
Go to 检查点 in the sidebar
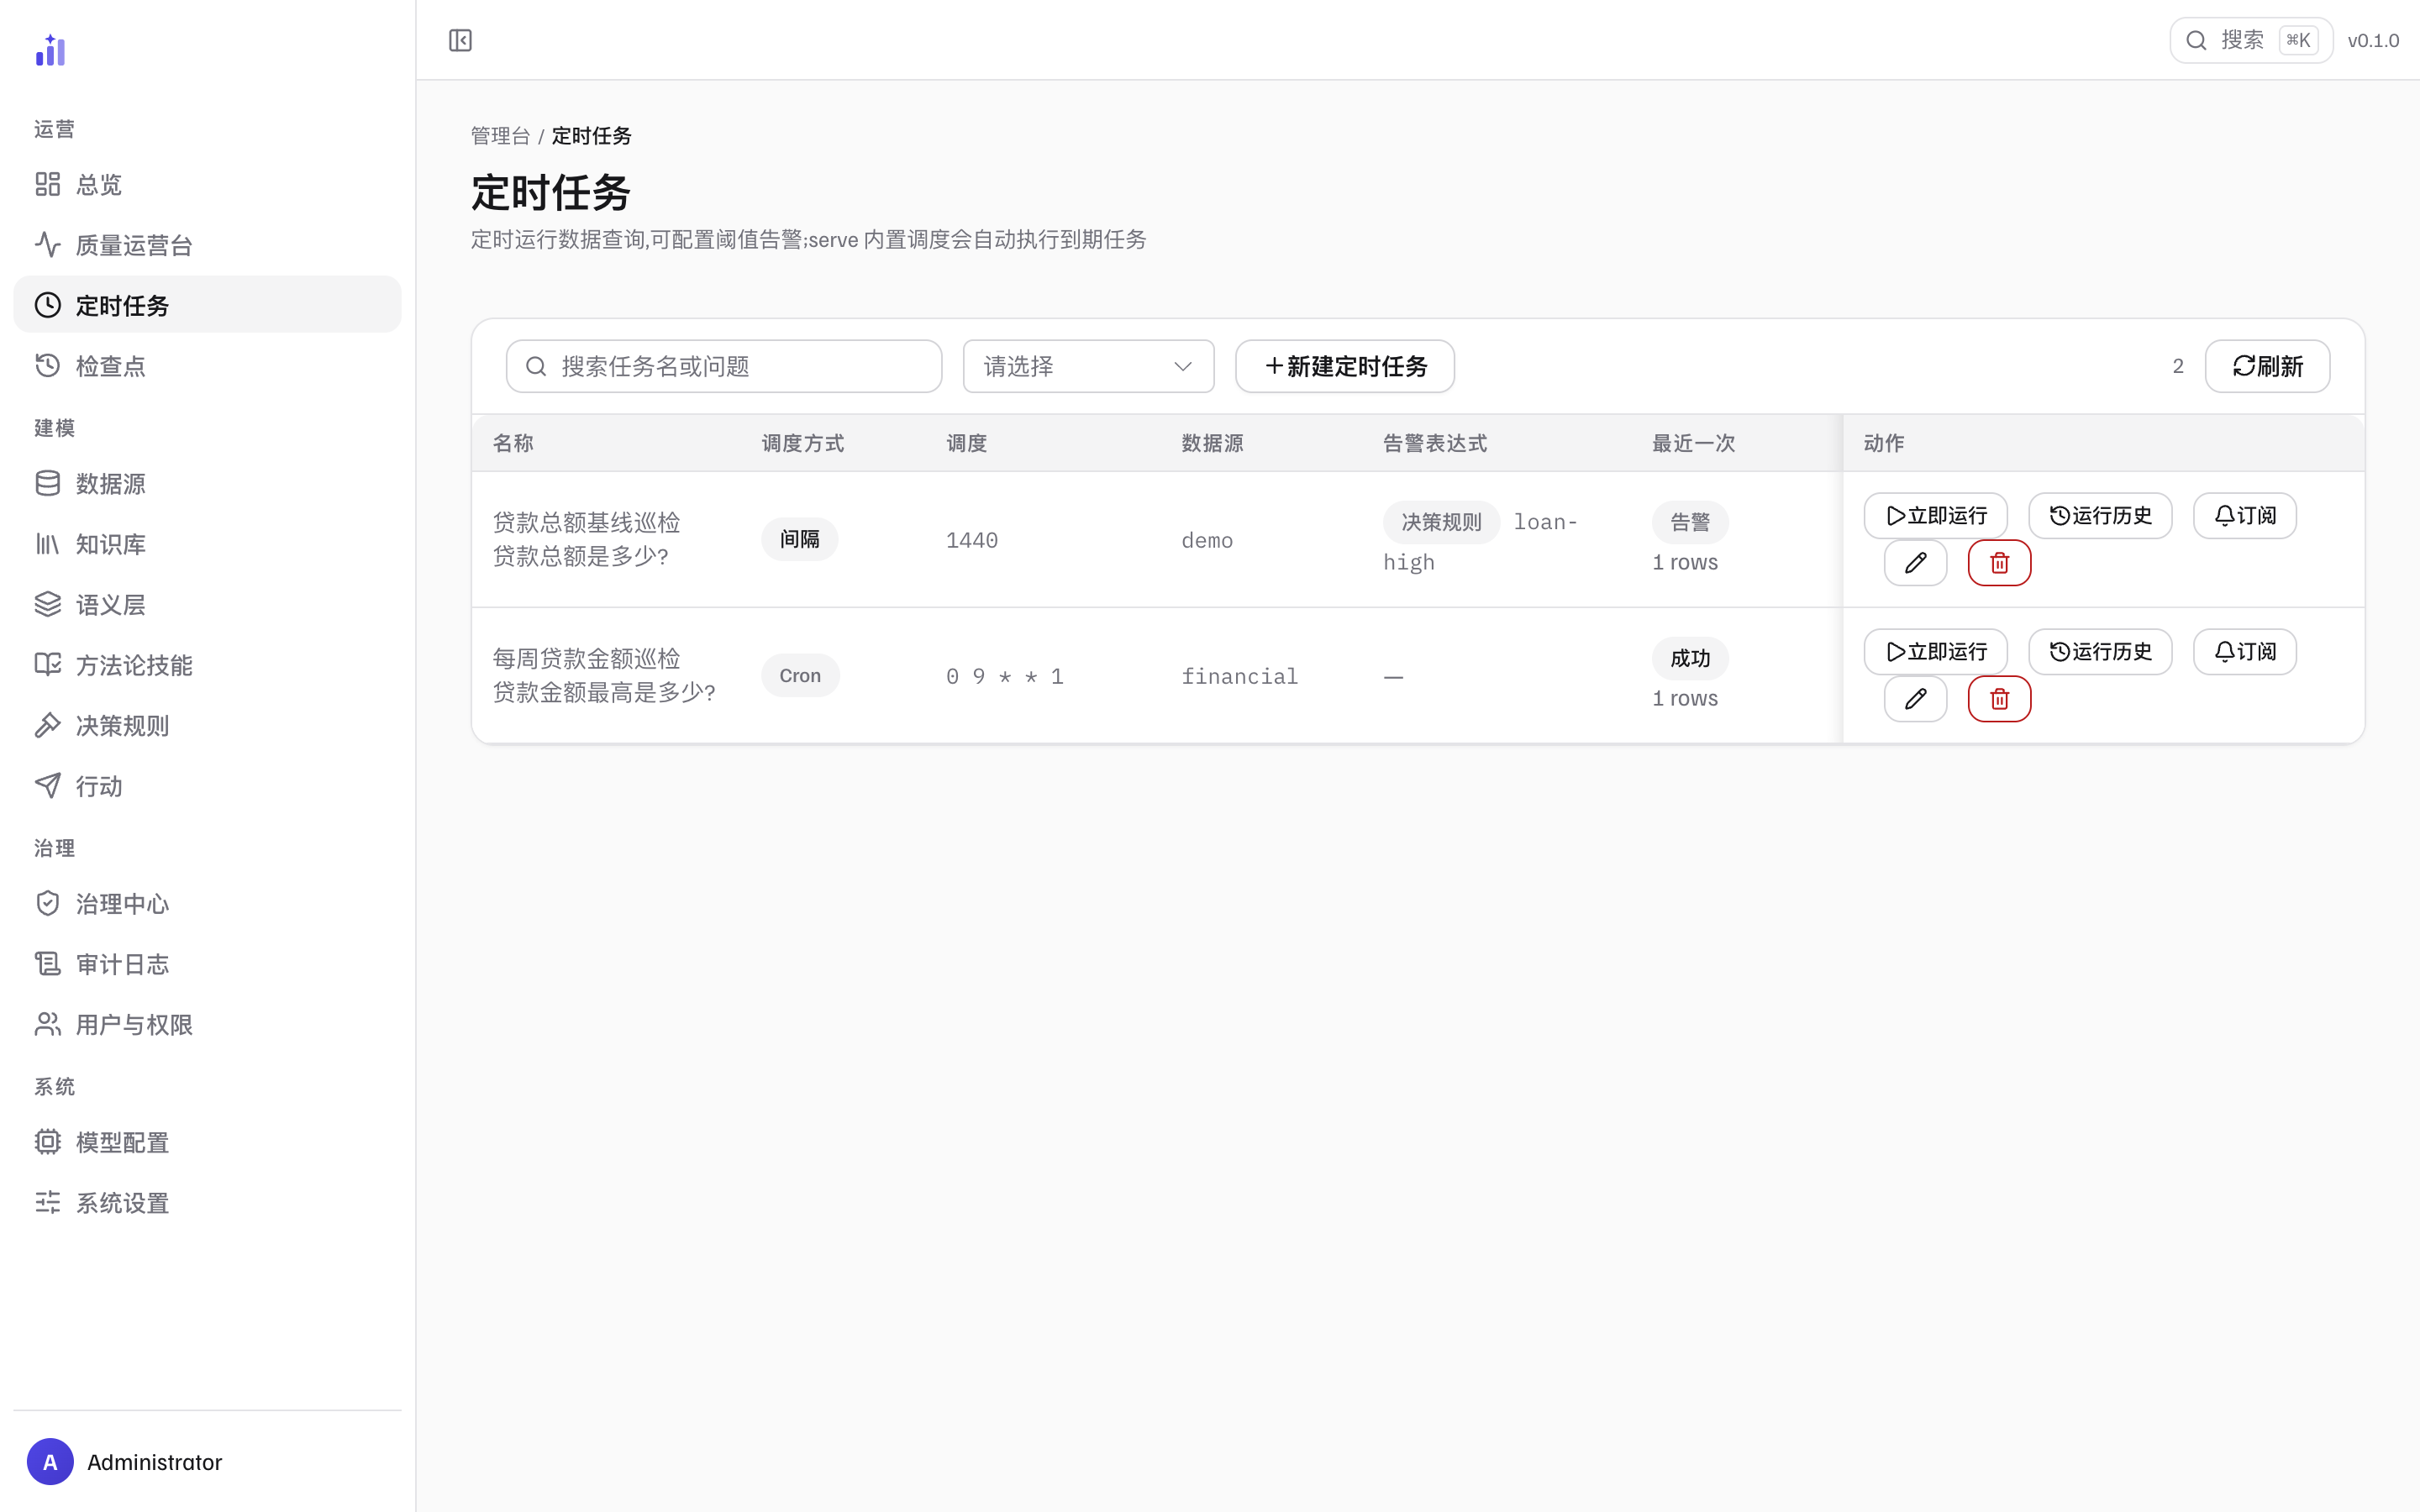click(x=207, y=366)
